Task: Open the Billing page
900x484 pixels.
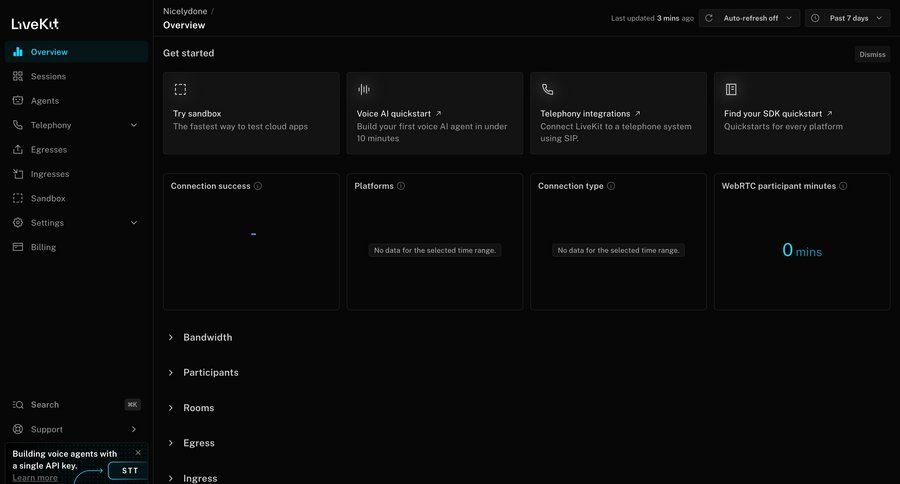Action: tap(76, 247)
